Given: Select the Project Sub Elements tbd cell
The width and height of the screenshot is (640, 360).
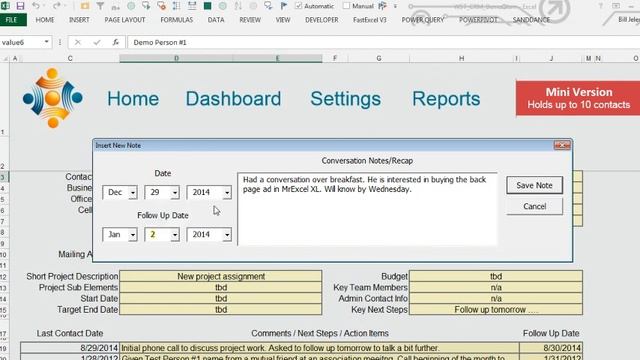Looking at the screenshot, I should (x=221, y=287).
